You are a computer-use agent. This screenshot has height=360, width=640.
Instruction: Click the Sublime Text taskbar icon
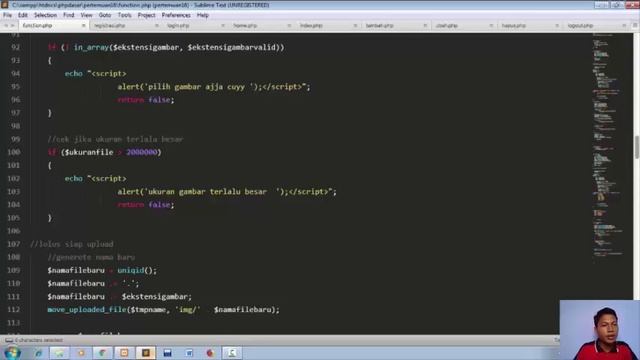click(146, 353)
